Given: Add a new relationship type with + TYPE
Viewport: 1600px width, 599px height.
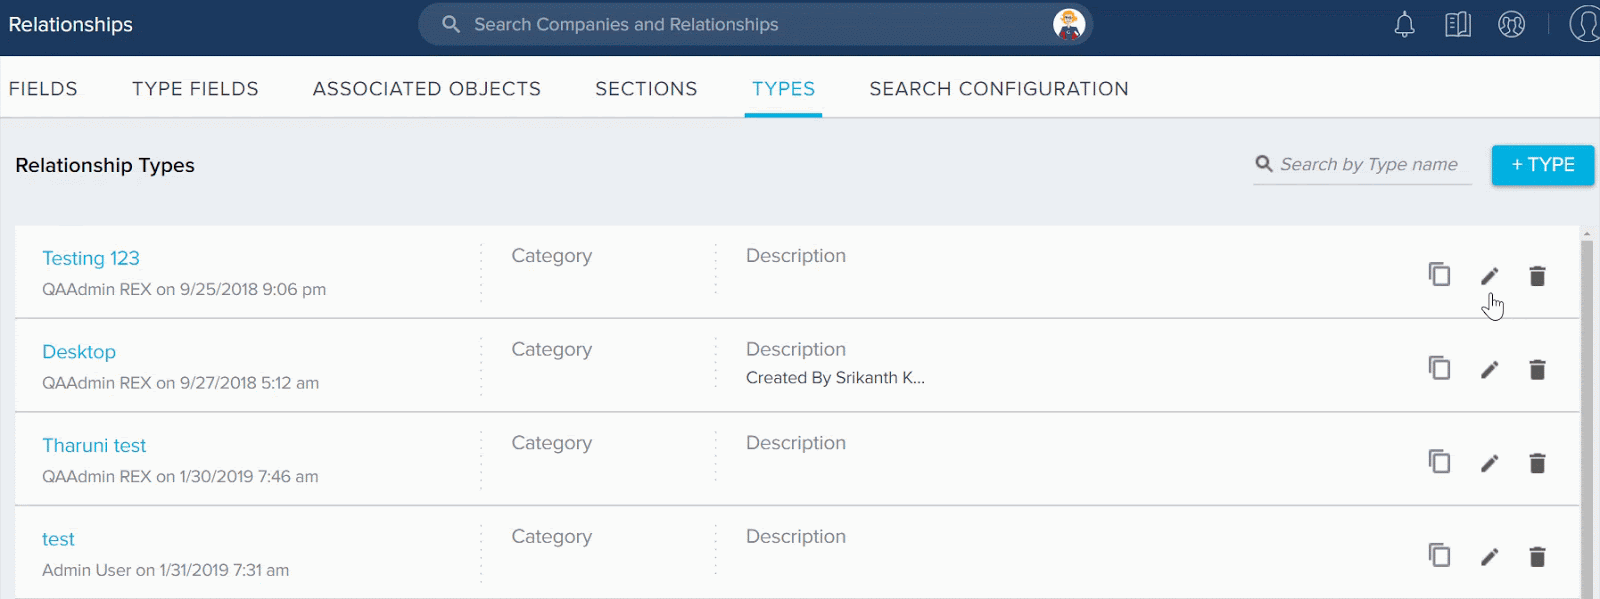Looking at the screenshot, I should point(1543,165).
